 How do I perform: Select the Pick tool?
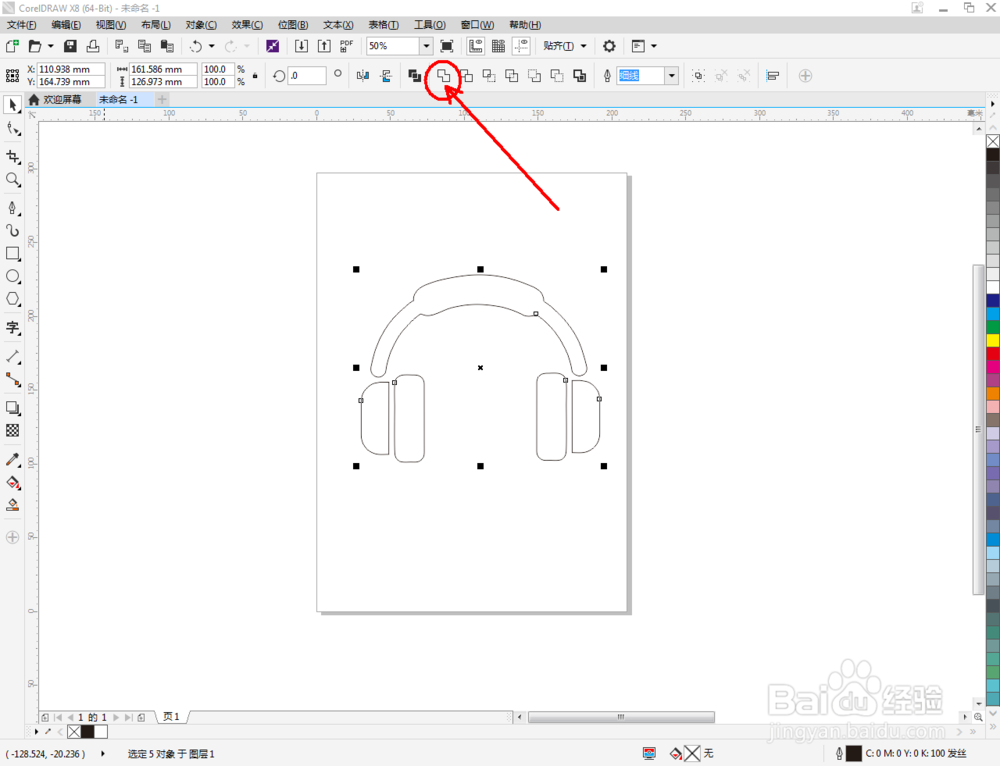click(x=12, y=105)
